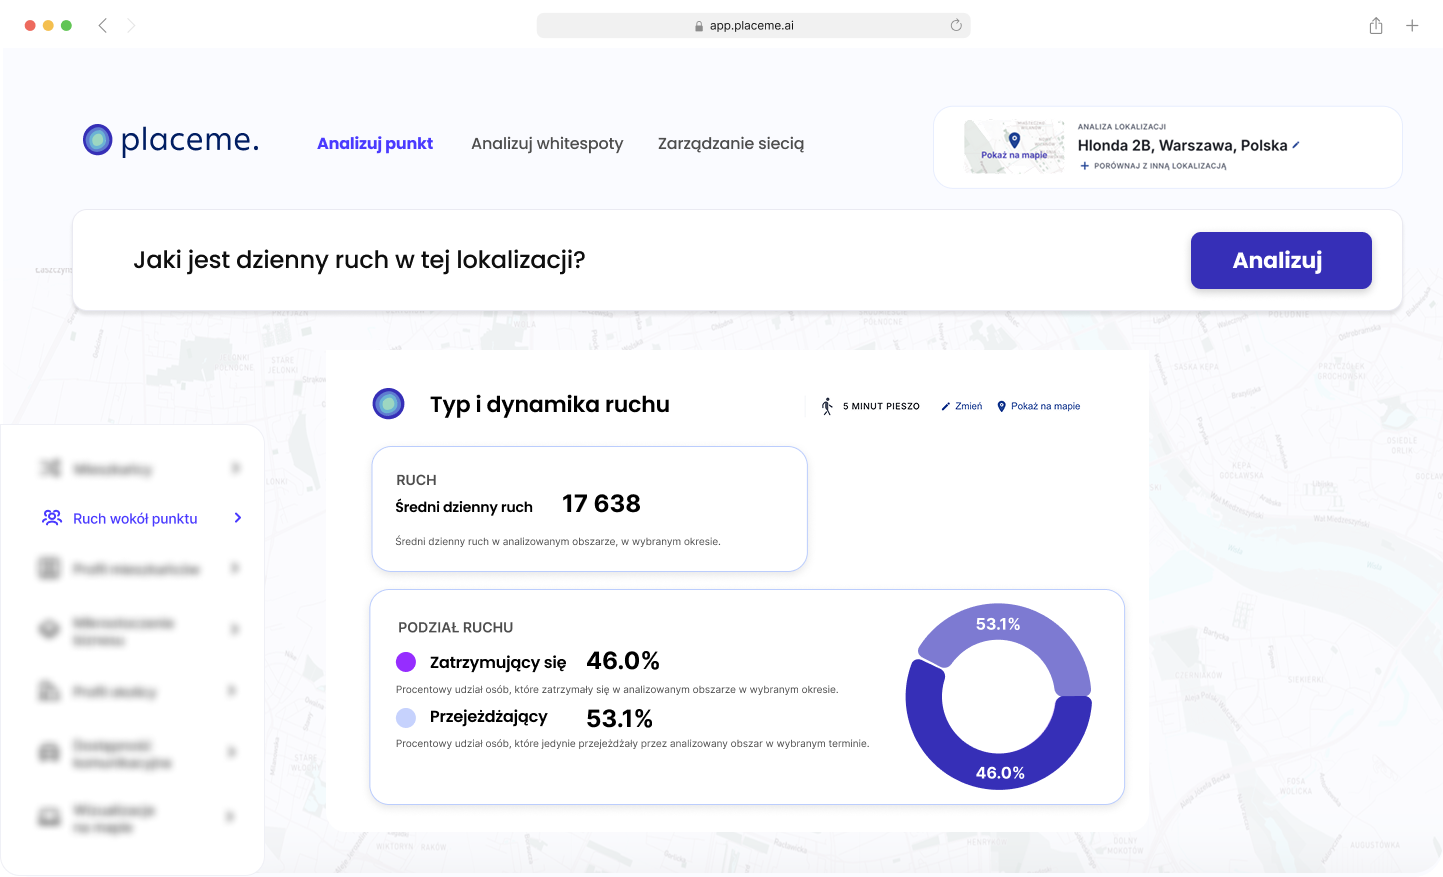
Task: Go back with the browser back arrow
Action: click(x=102, y=25)
